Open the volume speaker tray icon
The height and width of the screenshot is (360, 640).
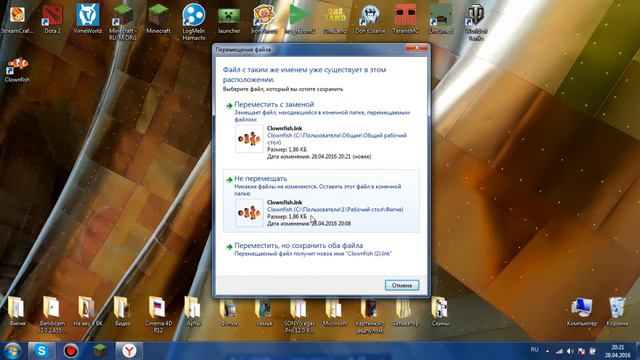click(x=571, y=351)
